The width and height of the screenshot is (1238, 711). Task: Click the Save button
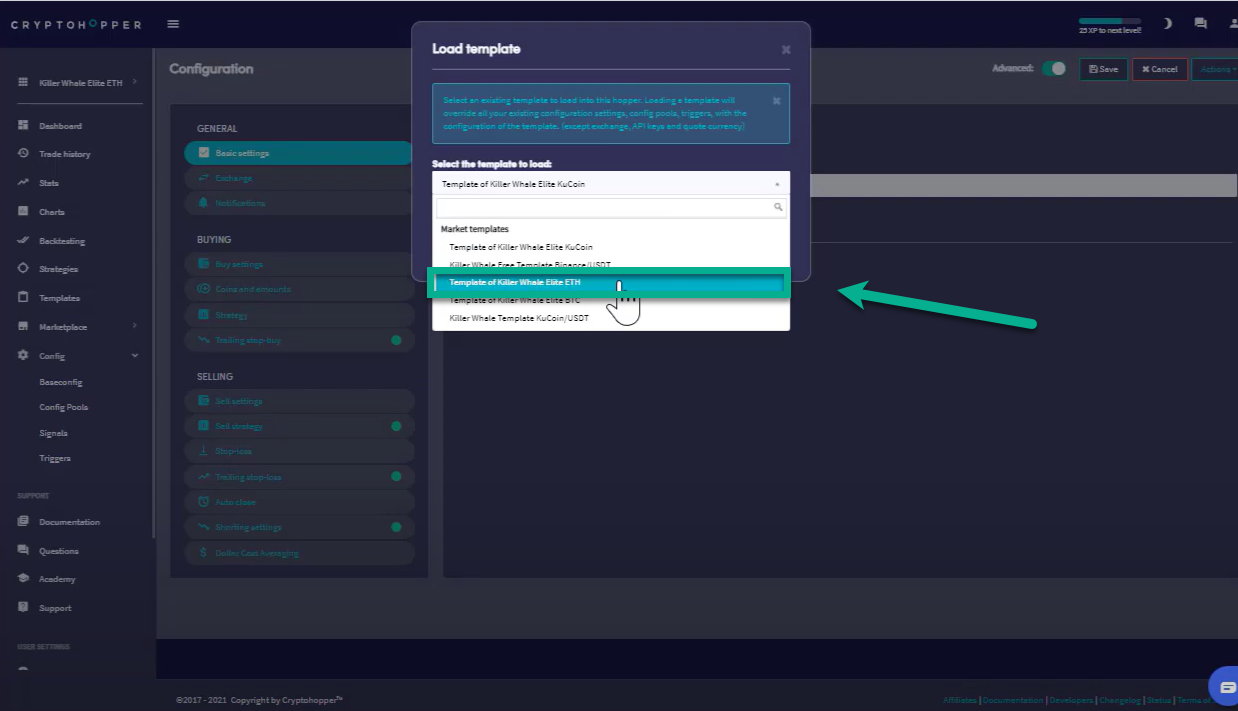pyautogui.click(x=1103, y=69)
